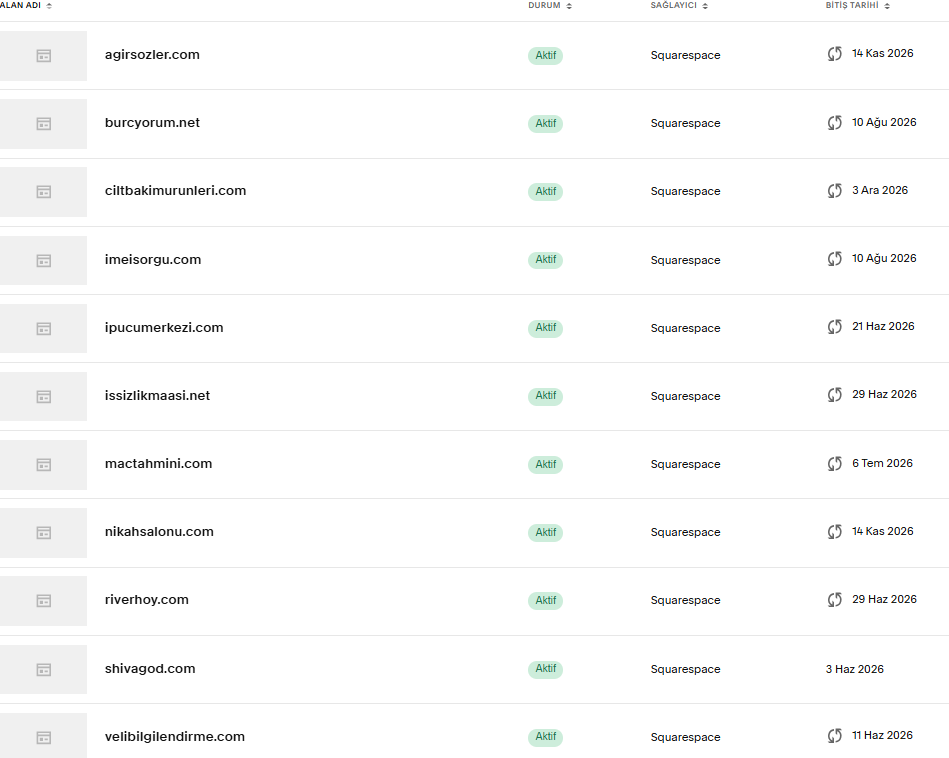Sort by Alan Adı column arrow

(x=49, y=5)
